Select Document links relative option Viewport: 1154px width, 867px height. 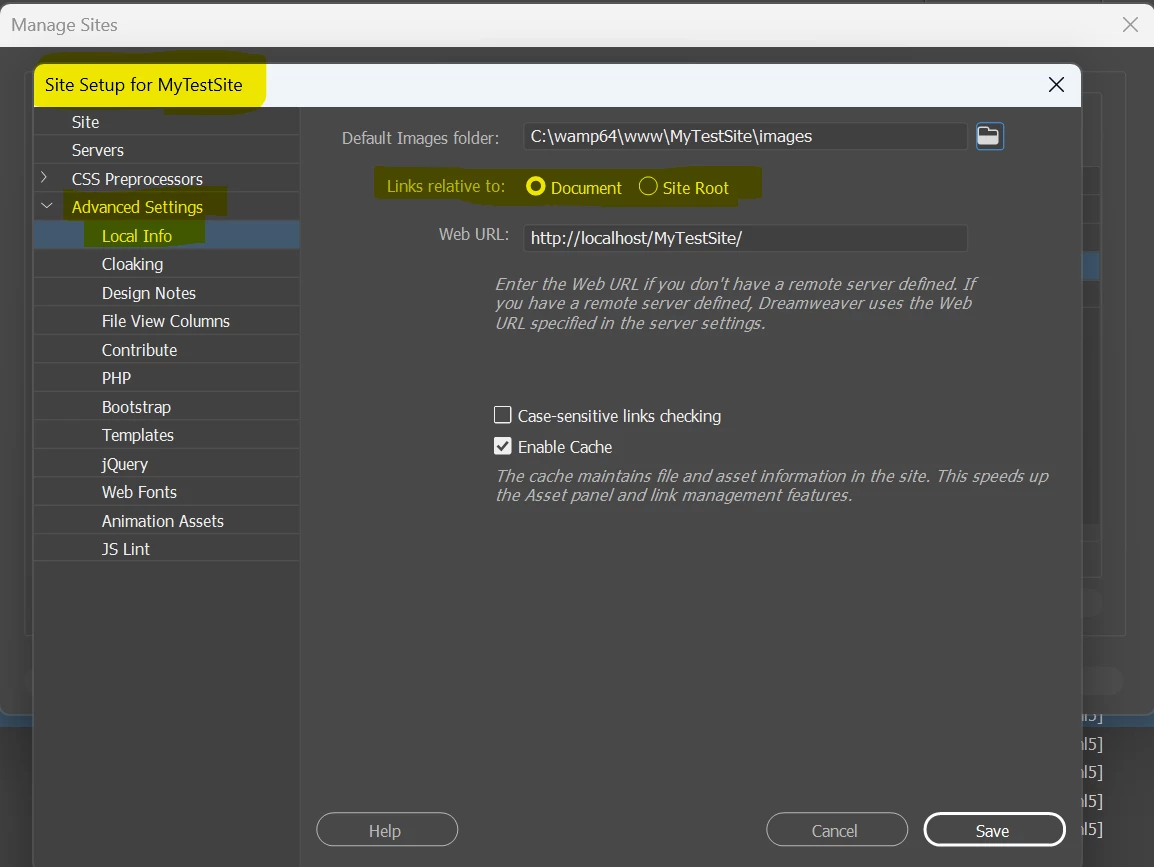536,187
